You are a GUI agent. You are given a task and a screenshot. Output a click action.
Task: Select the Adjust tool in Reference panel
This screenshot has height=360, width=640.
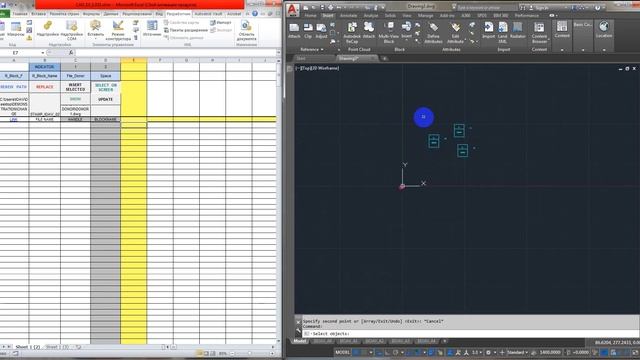pos(321,31)
